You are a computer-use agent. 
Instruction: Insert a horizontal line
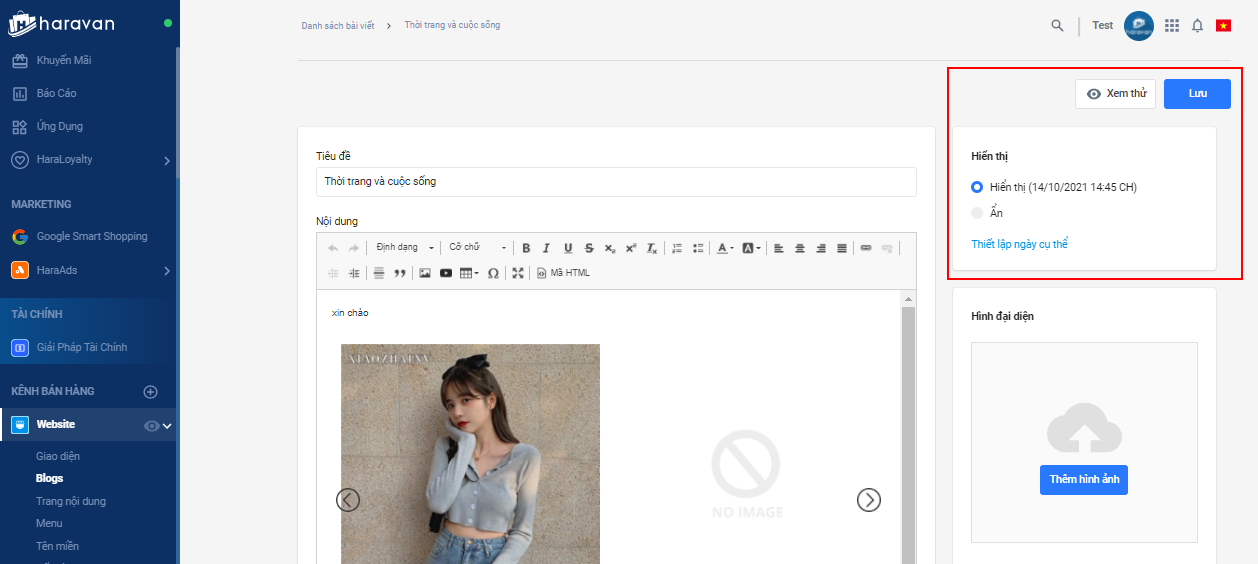[x=379, y=273]
